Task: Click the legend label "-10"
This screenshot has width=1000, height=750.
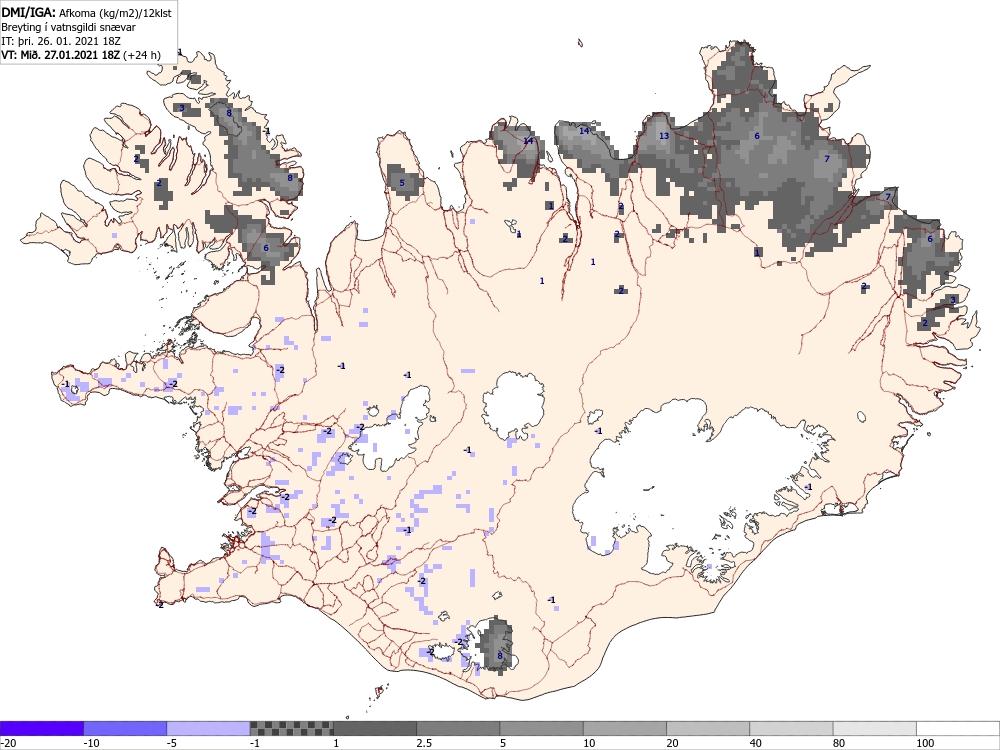Action: coord(92,743)
